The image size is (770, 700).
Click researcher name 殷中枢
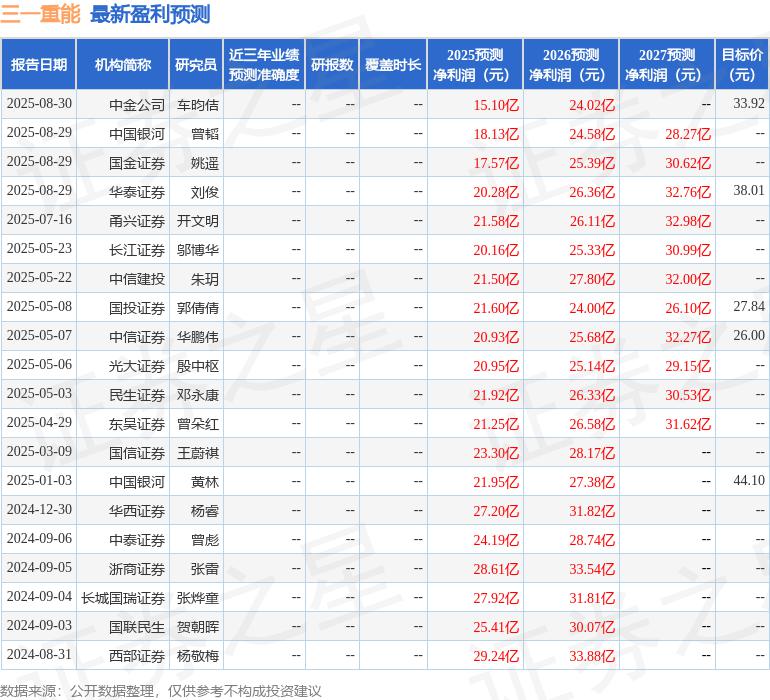tap(198, 365)
